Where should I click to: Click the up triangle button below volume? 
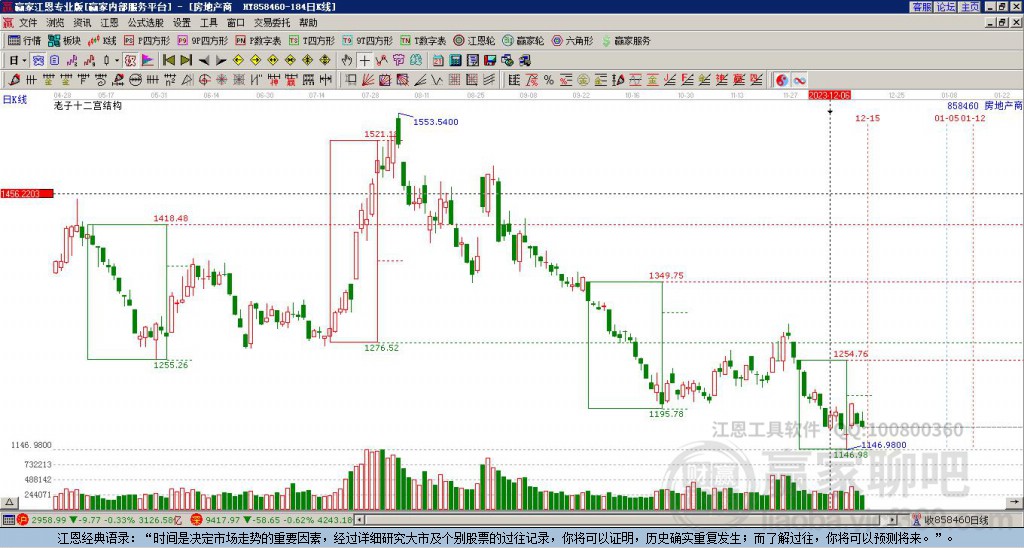[9, 502]
